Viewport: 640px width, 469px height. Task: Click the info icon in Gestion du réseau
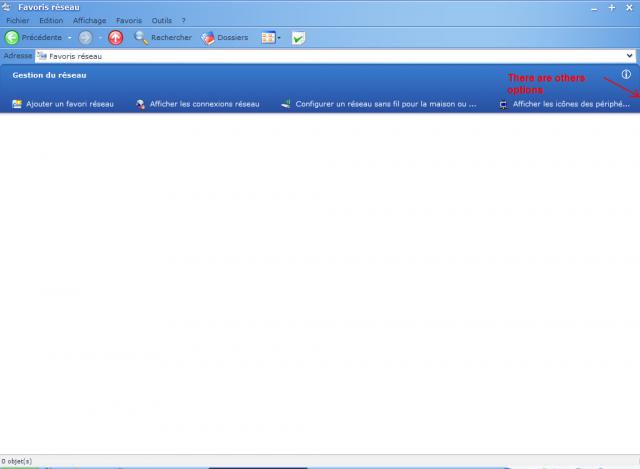pyautogui.click(x=626, y=74)
